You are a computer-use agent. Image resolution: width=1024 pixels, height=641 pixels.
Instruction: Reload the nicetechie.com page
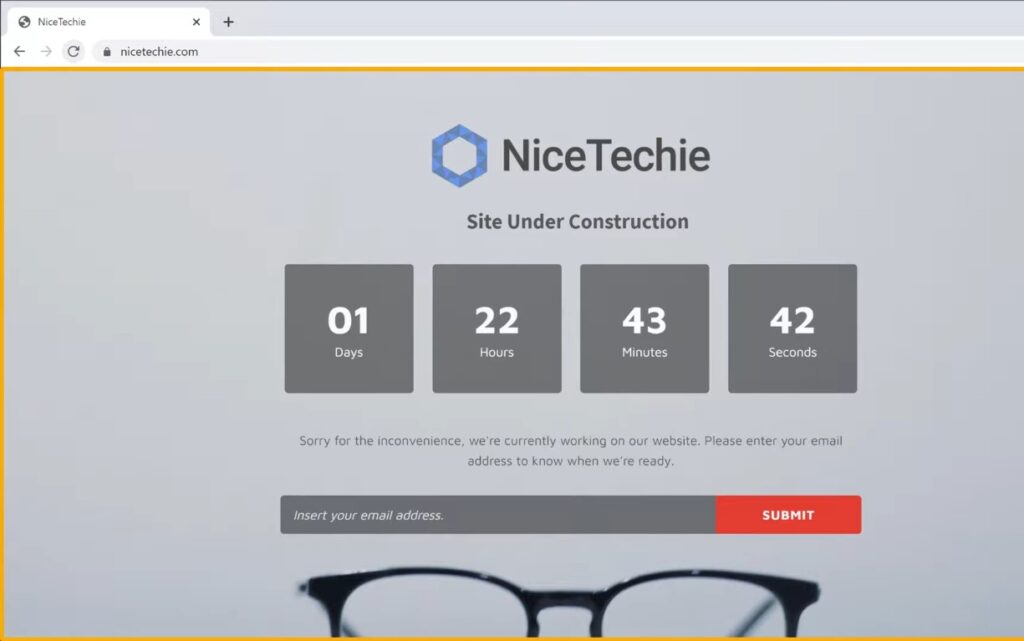[x=73, y=51]
